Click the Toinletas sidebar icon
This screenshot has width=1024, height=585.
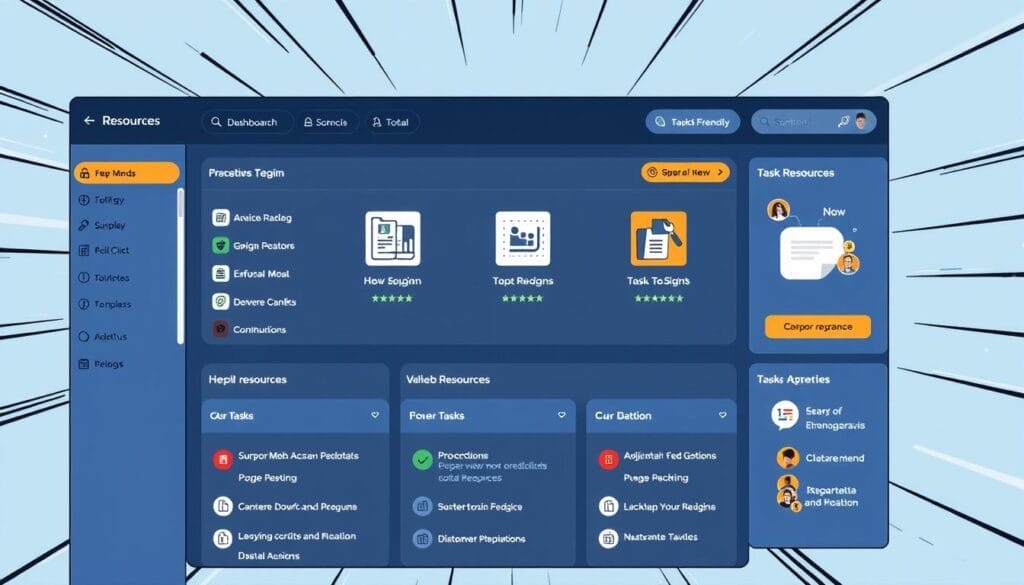[x=84, y=277]
